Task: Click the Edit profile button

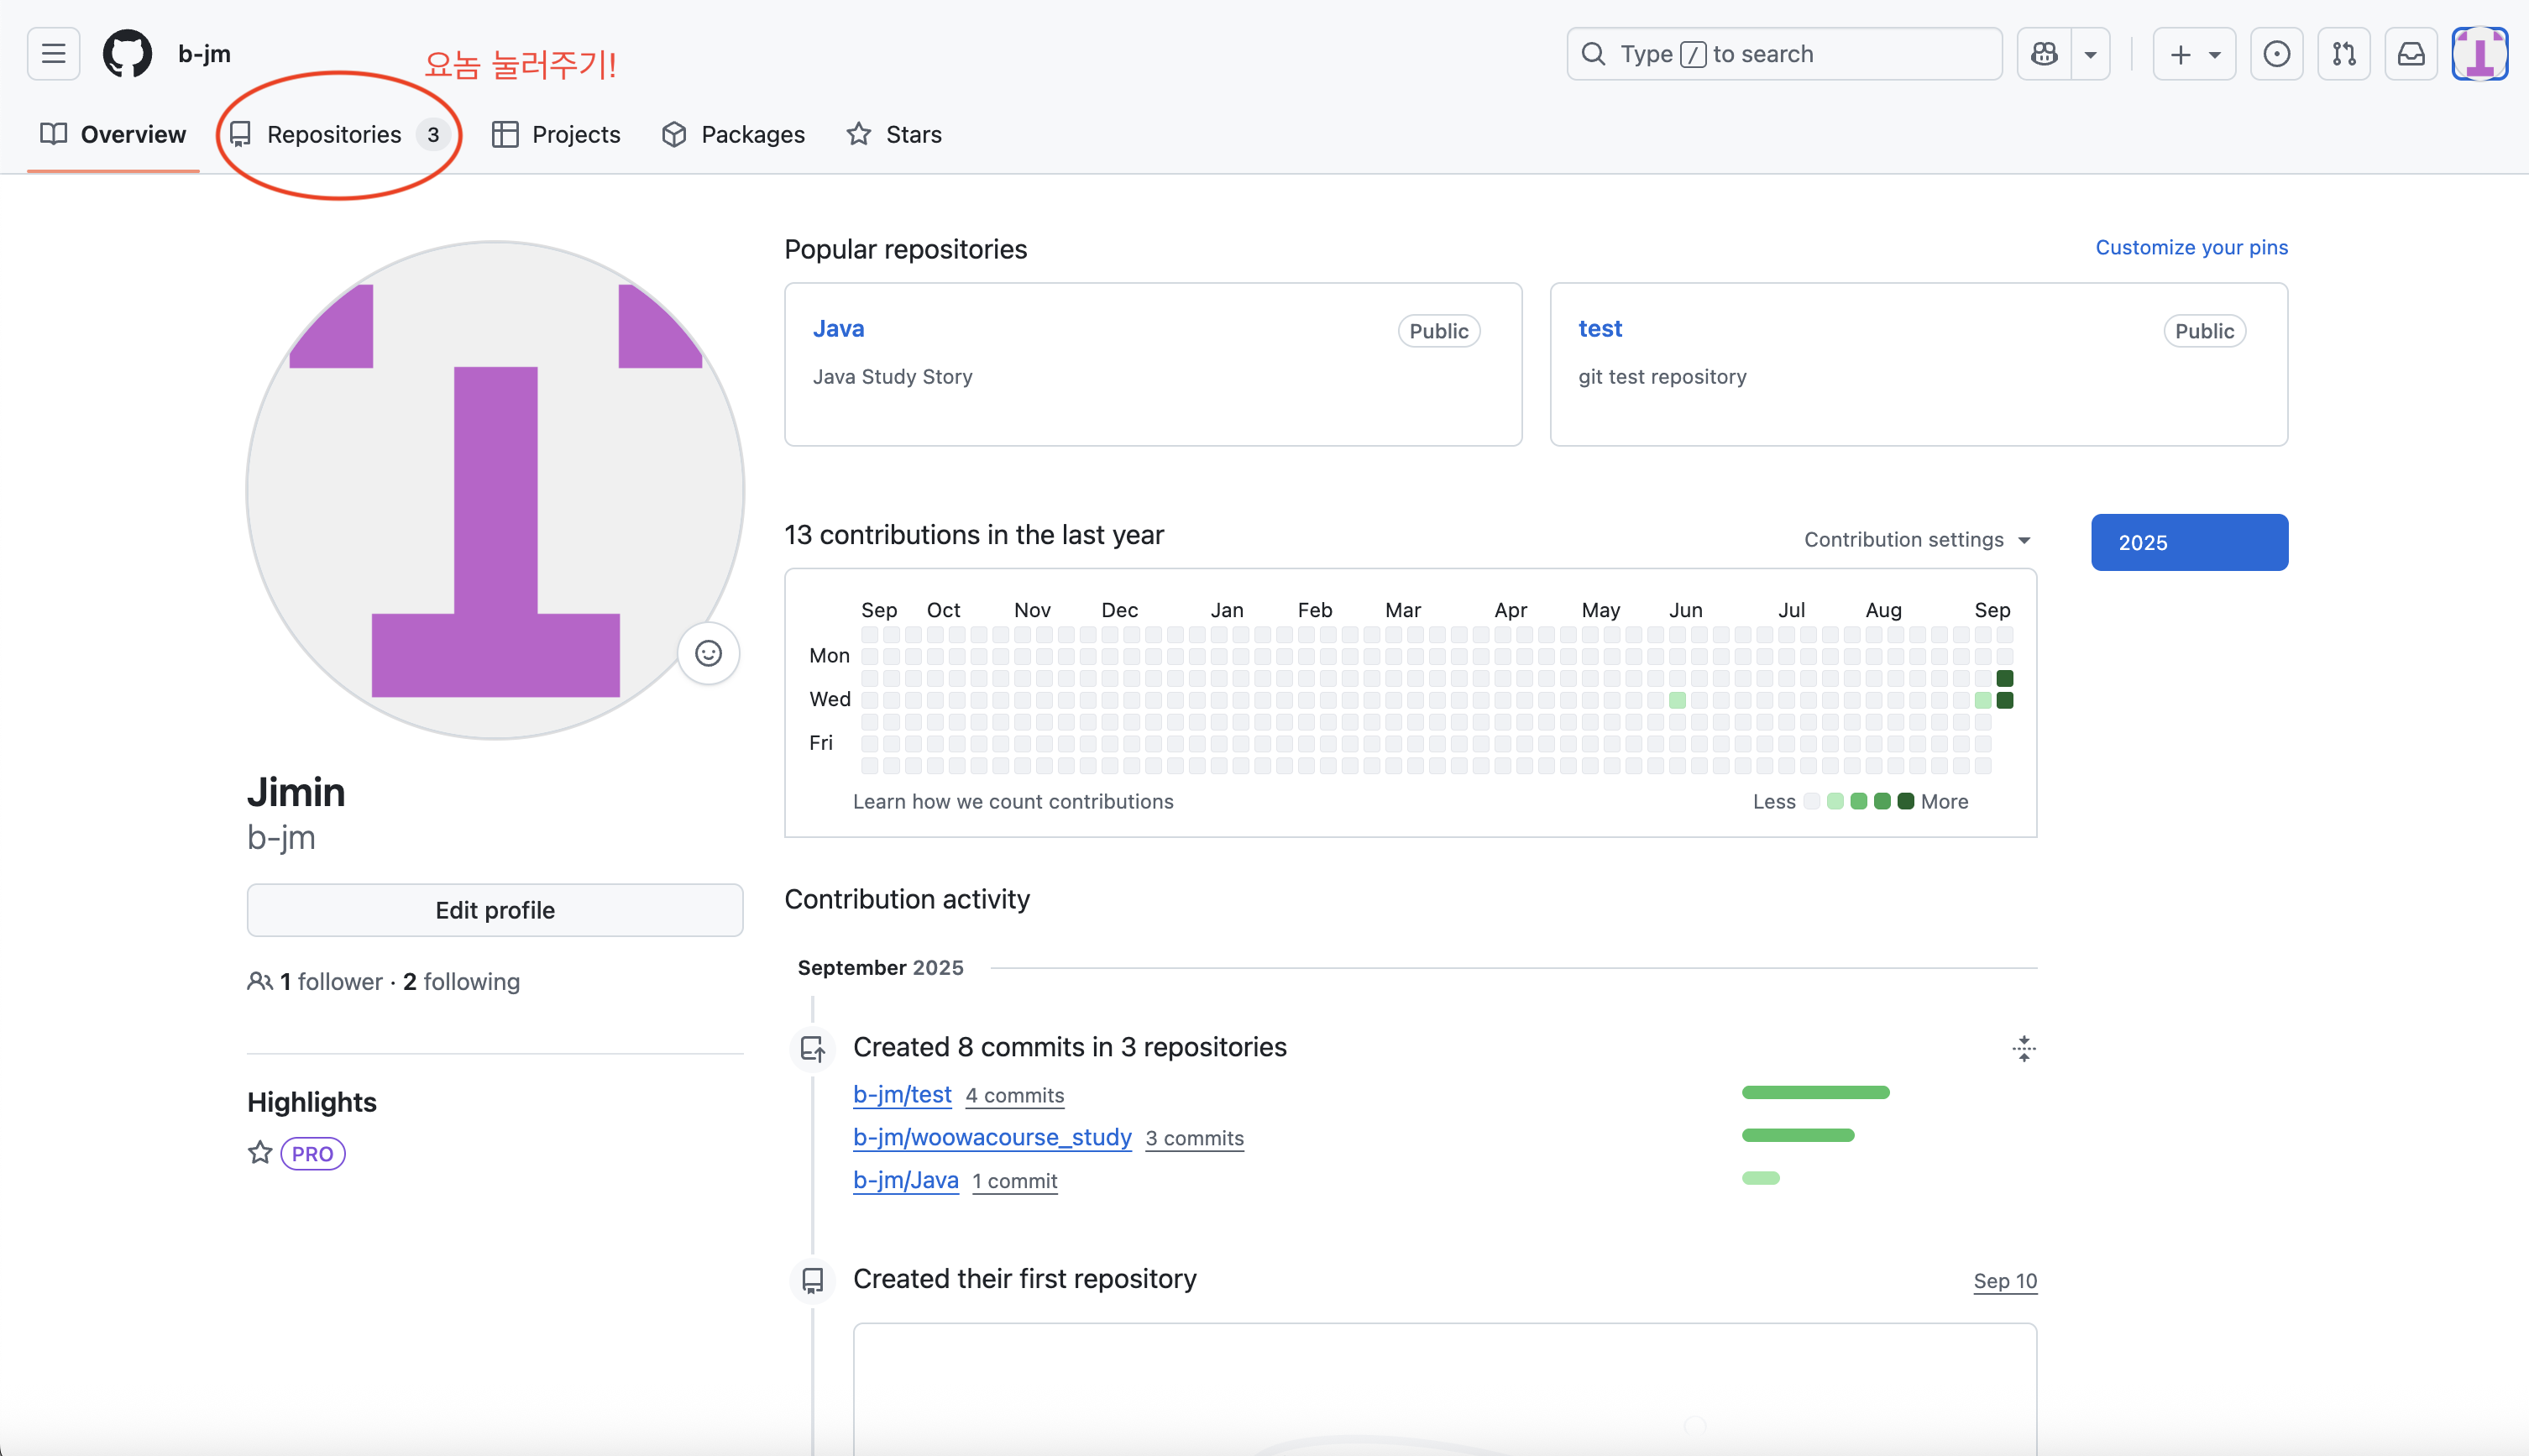Action: tap(495, 910)
